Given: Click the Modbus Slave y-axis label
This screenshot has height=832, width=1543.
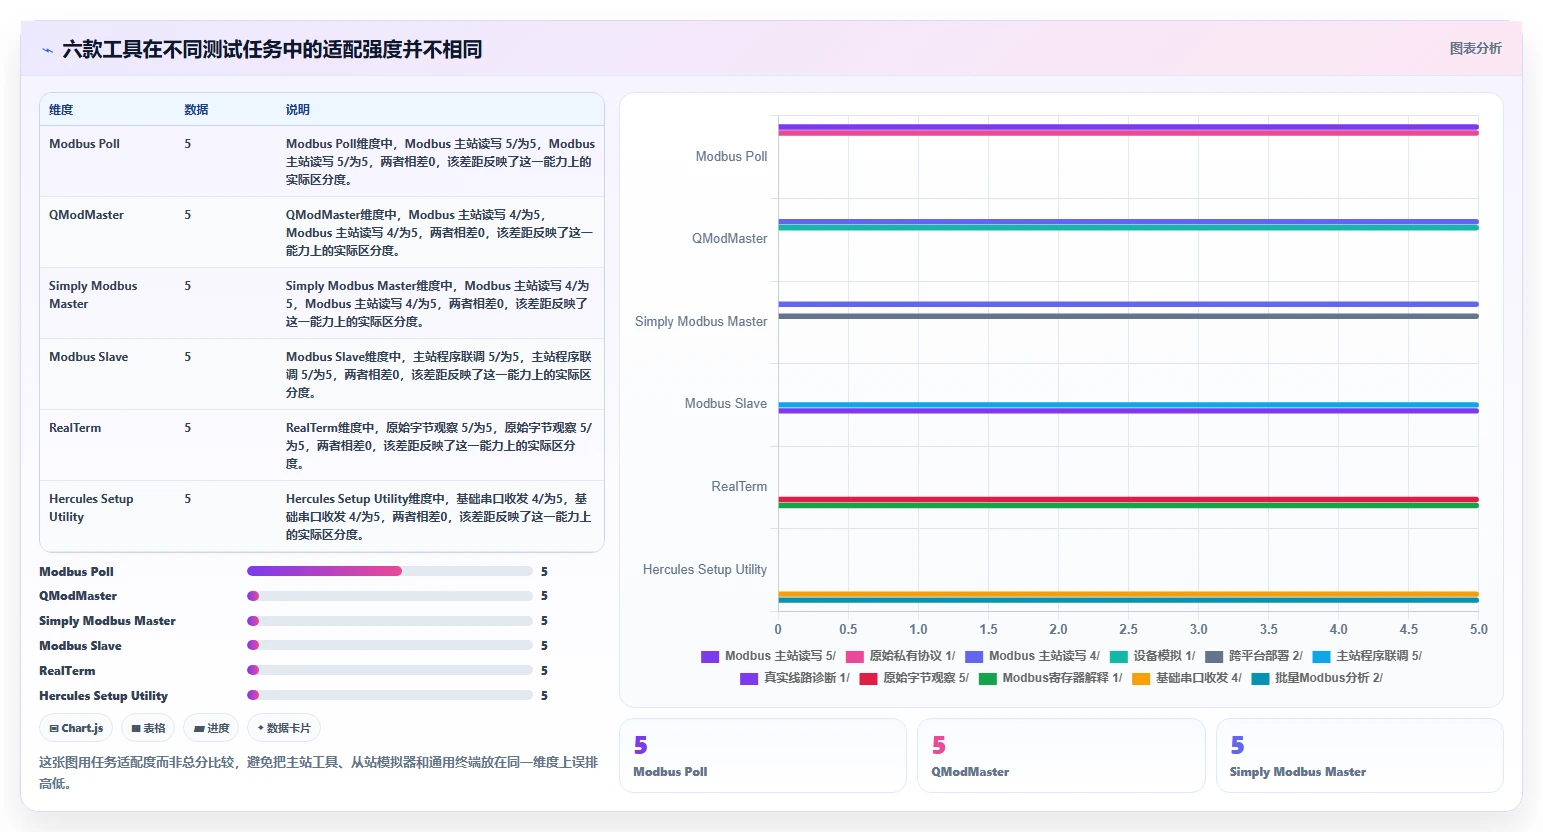Looking at the screenshot, I should point(725,403).
